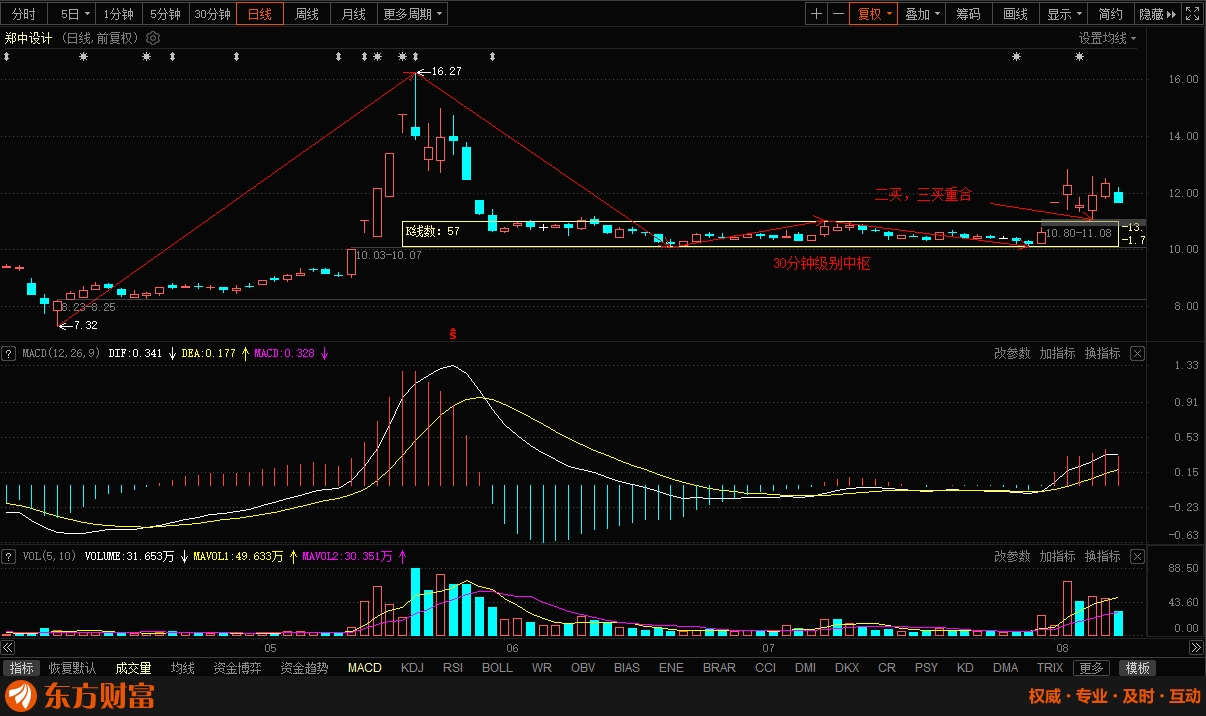The image size is (1206, 716).
Task: Switch to 5分钟 chart period
Action: tap(165, 14)
